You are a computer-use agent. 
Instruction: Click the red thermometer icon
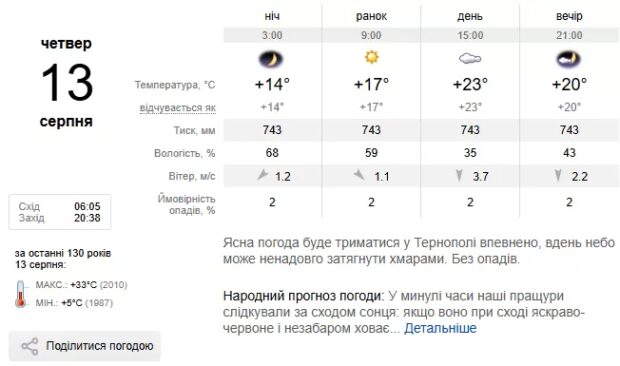point(21,294)
